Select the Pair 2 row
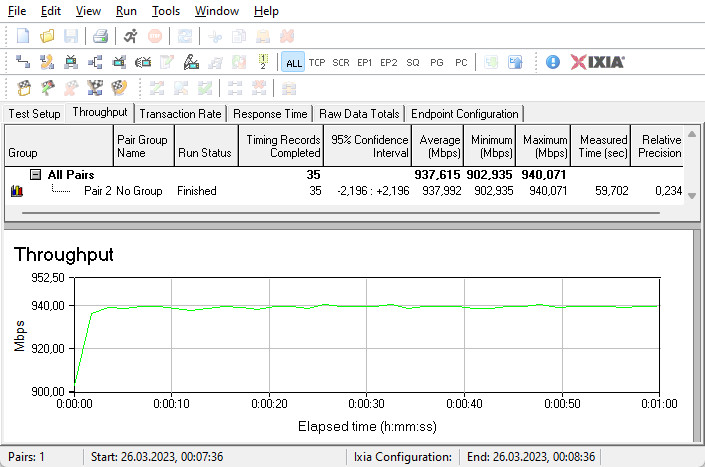The height and width of the screenshot is (467, 705). pos(97,191)
